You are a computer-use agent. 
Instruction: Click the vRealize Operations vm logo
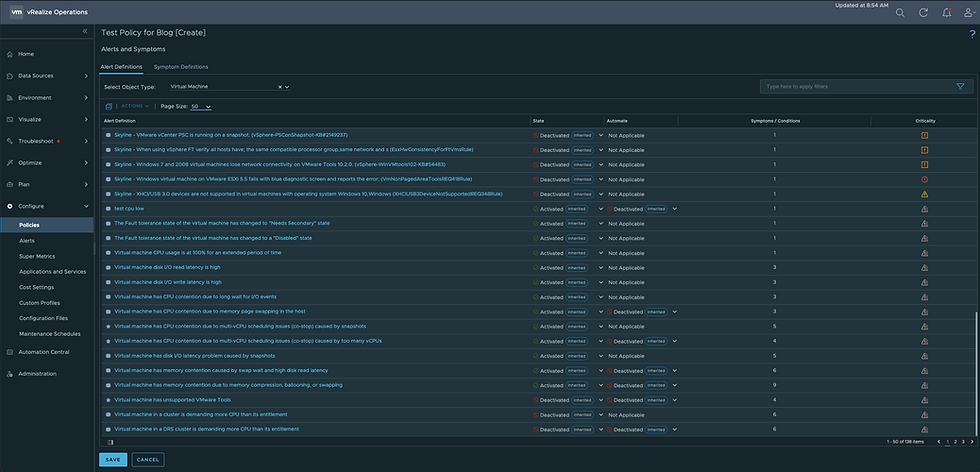point(17,12)
